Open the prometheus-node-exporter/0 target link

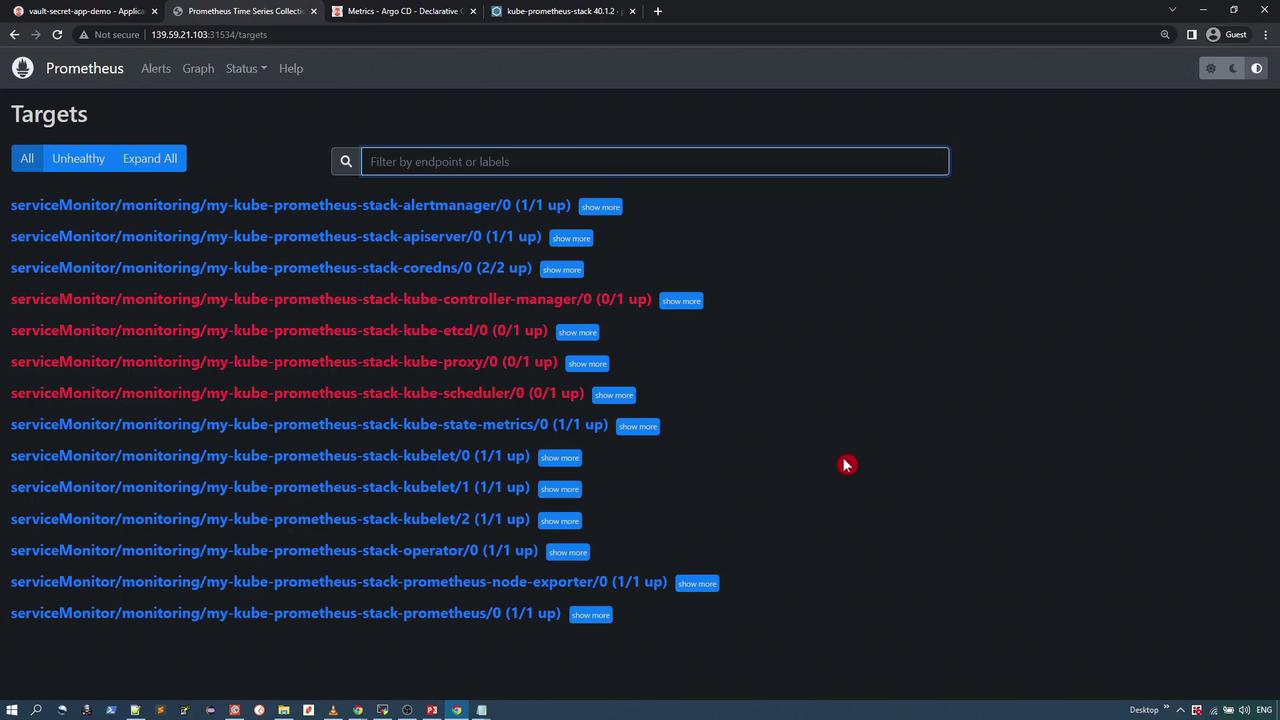[339, 582]
